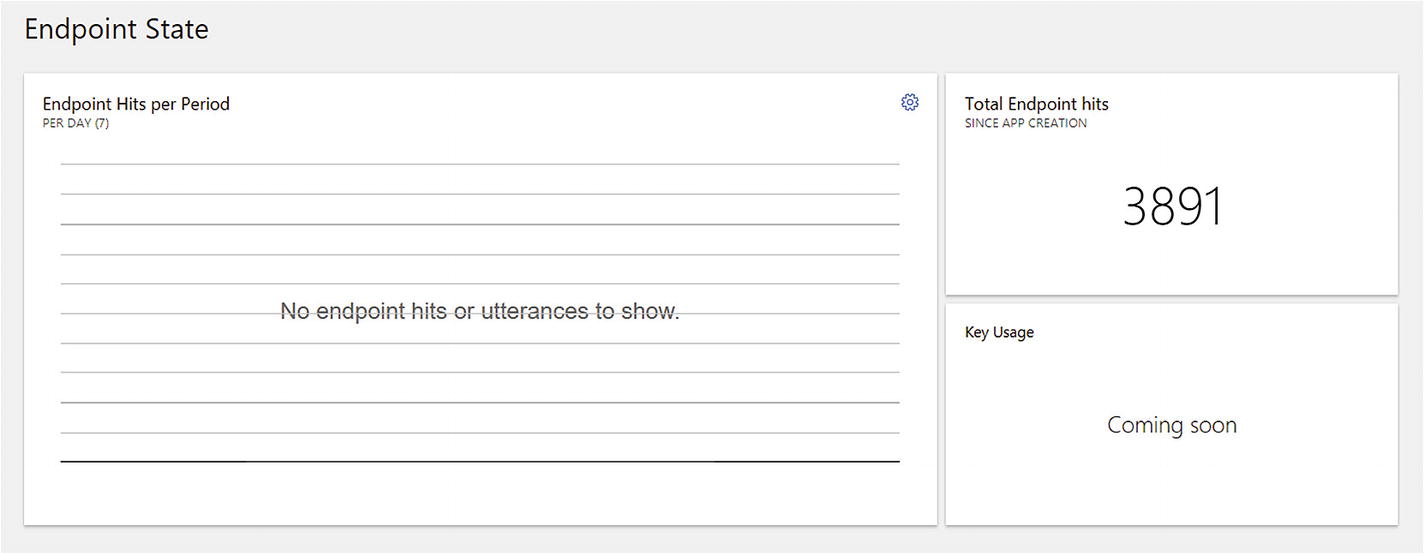Click the (7) day count in subtitle
Viewport: 1425px width, 555px height.
(101, 123)
